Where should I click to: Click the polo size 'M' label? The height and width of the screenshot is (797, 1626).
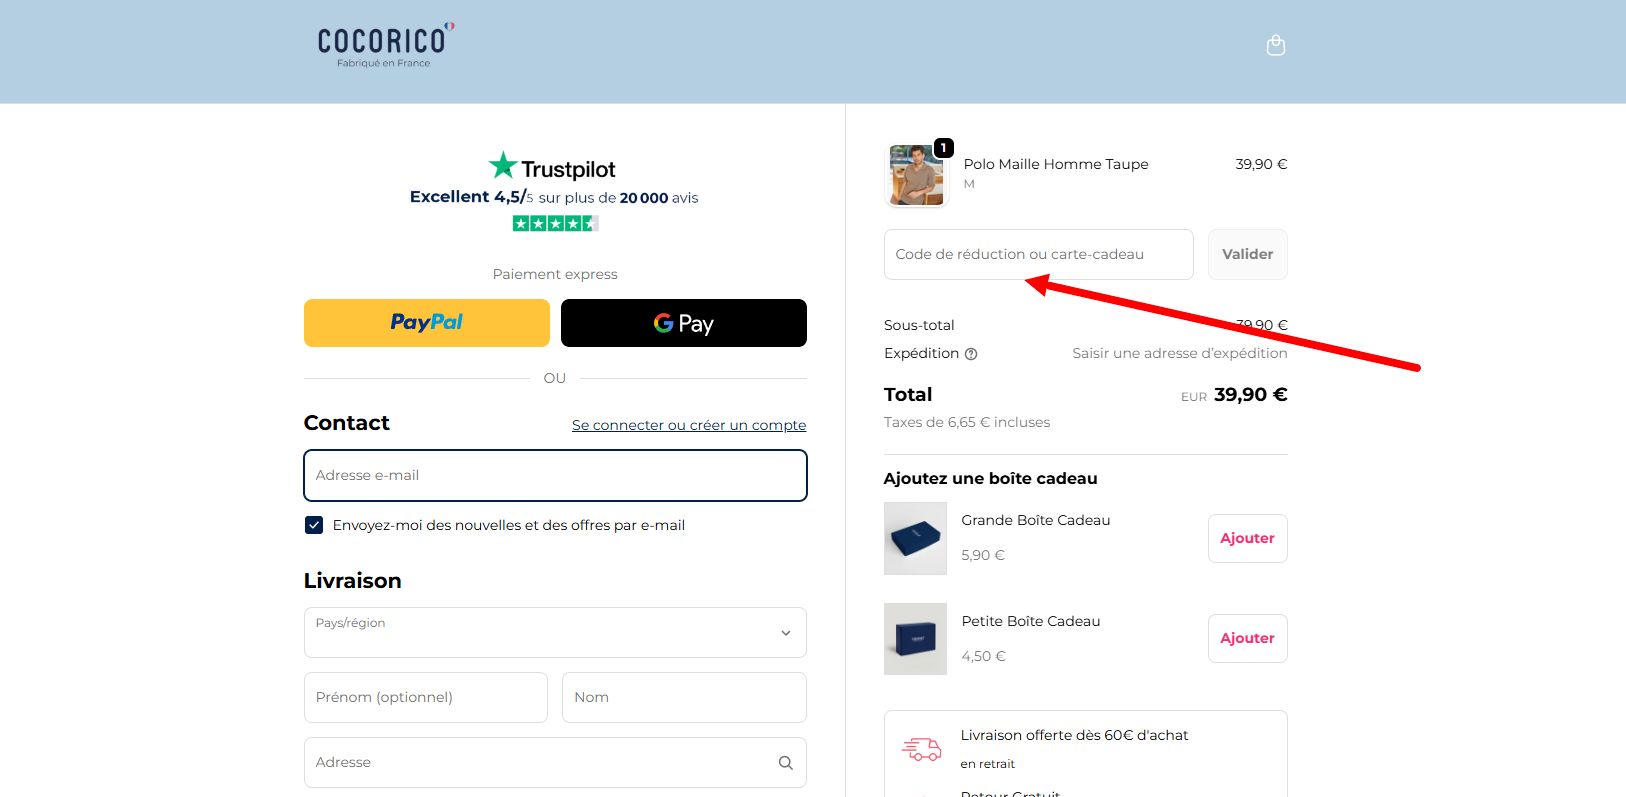point(969,184)
